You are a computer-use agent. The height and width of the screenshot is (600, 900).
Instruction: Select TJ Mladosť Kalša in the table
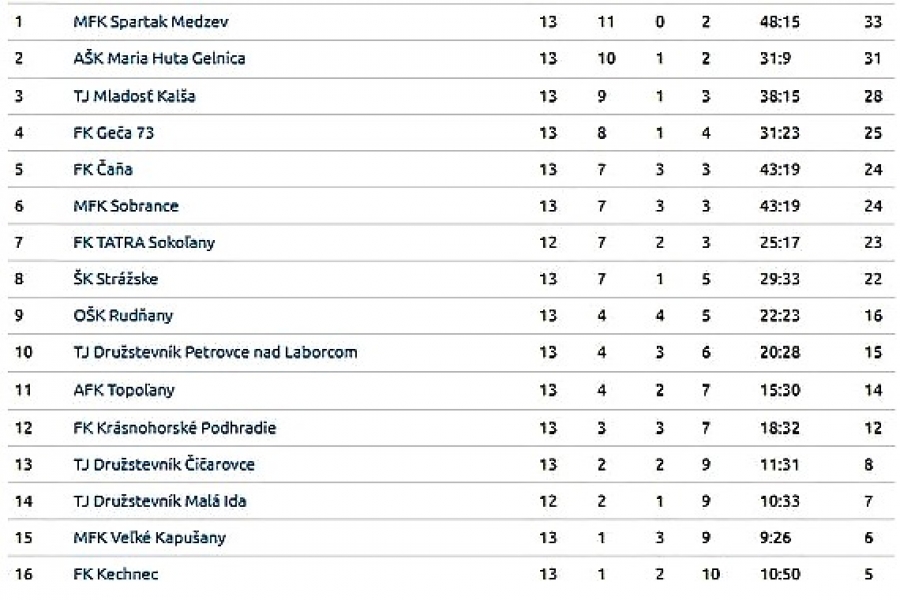[134, 96]
